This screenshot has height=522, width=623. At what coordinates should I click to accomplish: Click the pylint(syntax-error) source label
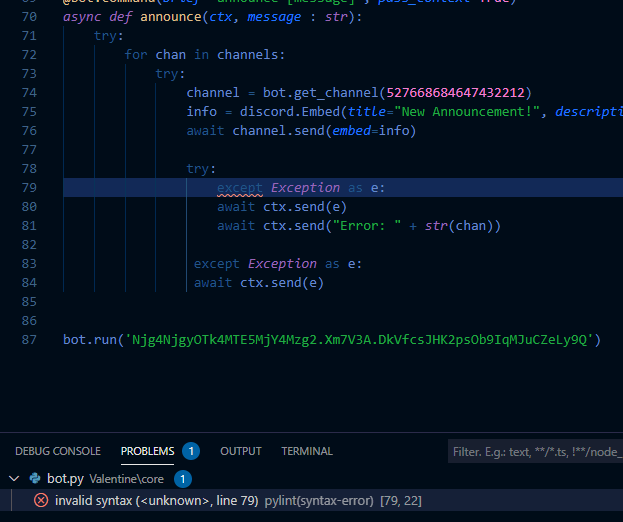point(319,501)
